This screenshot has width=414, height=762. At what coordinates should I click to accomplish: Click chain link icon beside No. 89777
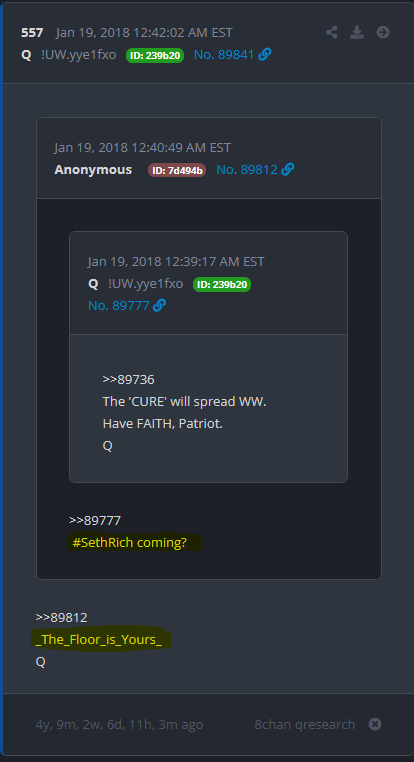click(x=159, y=306)
